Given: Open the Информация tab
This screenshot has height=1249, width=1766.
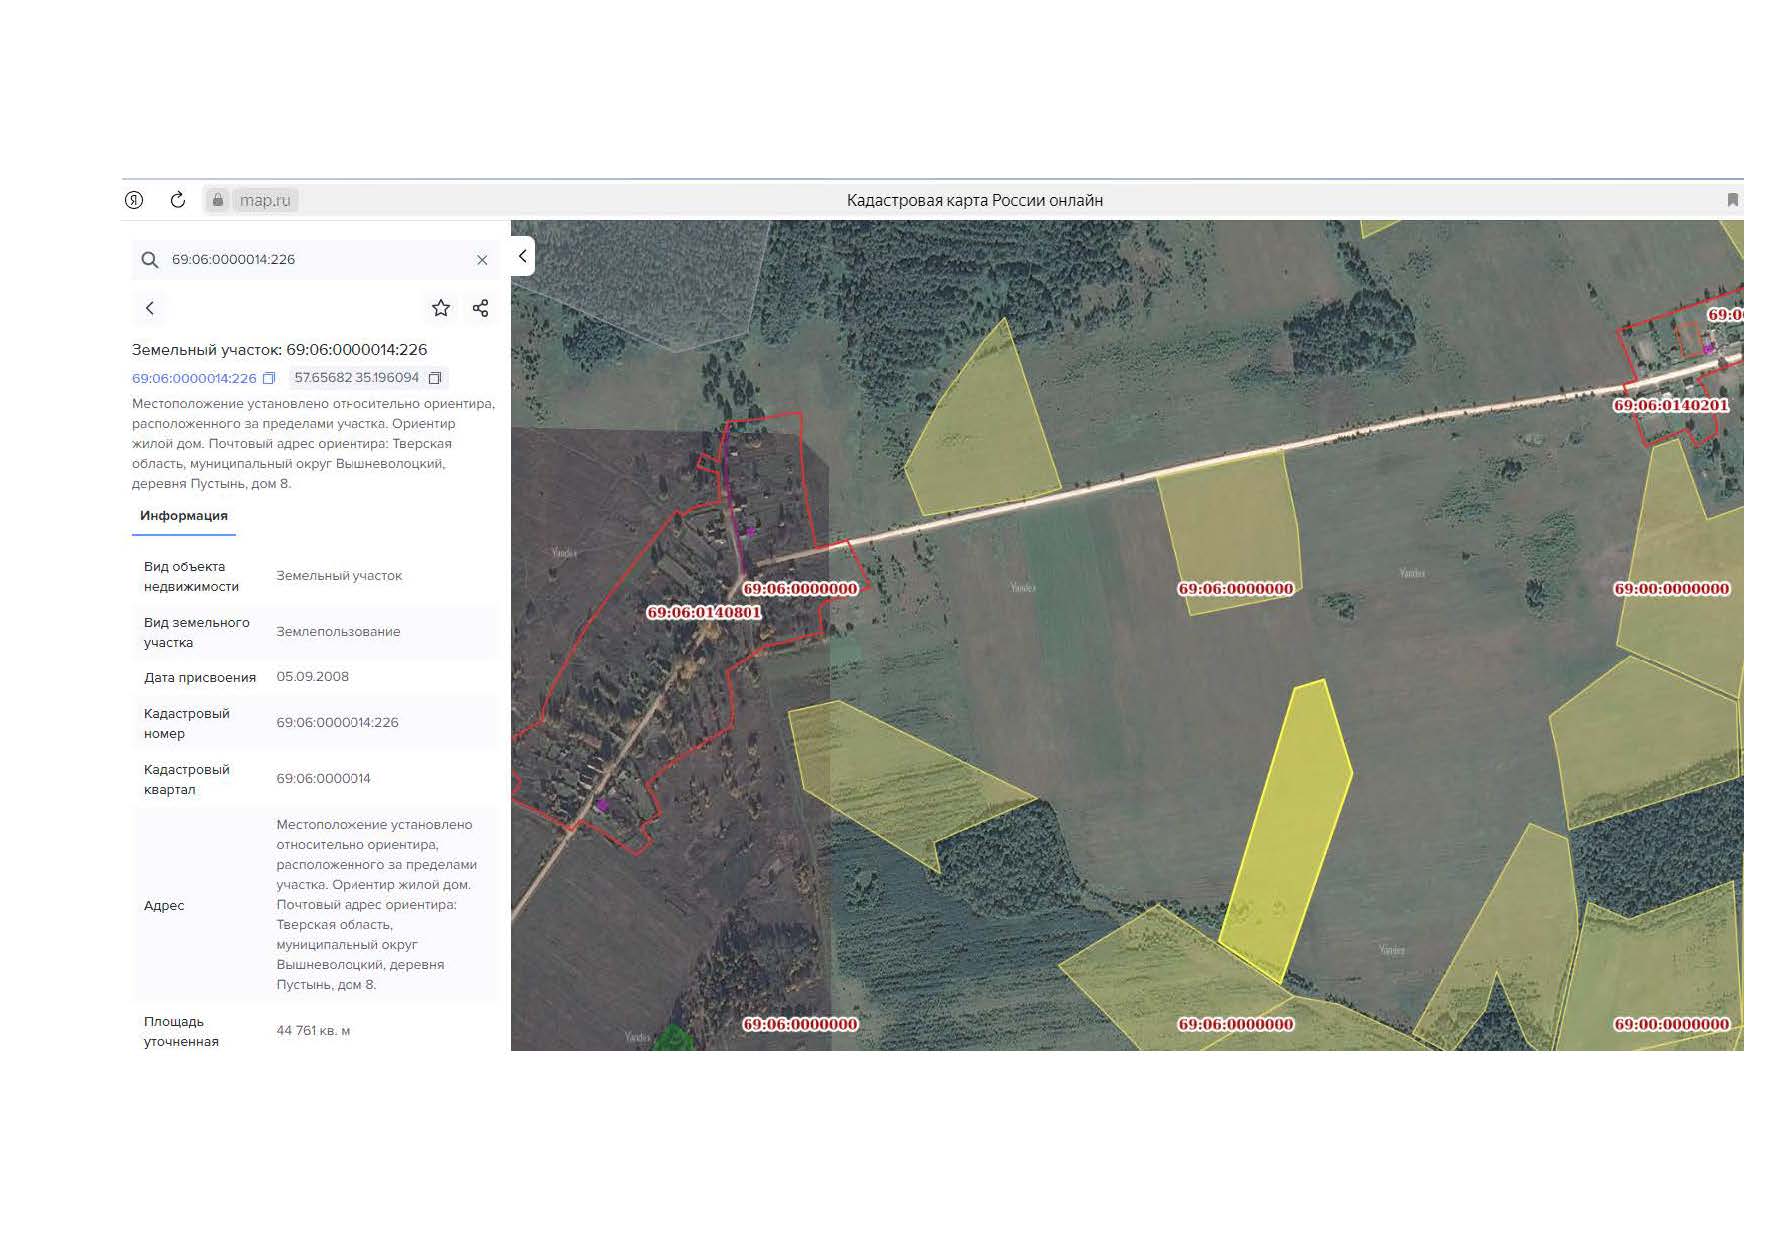Looking at the screenshot, I should click(x=184, y=516).
